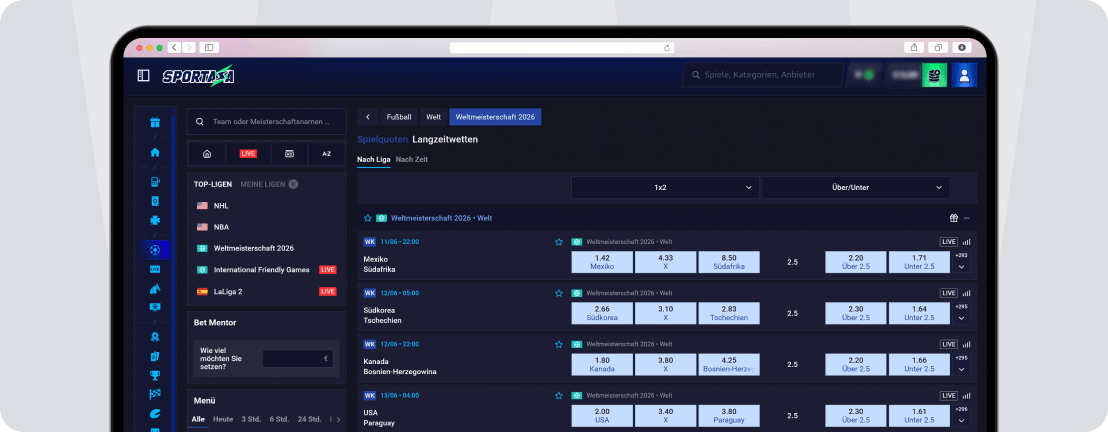The width and height of the screenshot is (1108, 432).
Task: Expand +295 markets for Kanada match
Action: pos(961,365)
